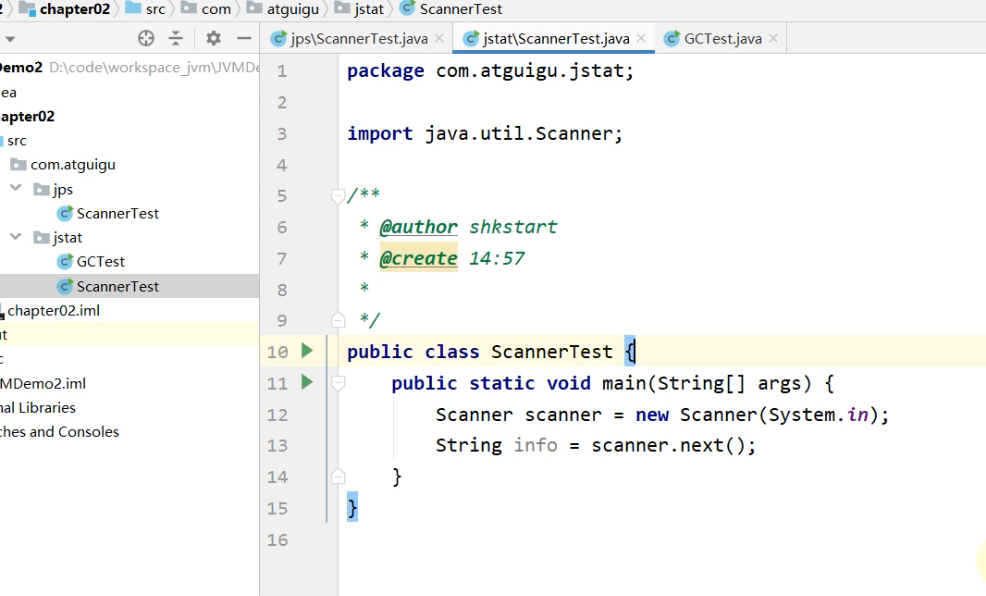This screenshot has width=986, height=596.
Task: Select GCTest class in project tree
Action: [101, 262]
